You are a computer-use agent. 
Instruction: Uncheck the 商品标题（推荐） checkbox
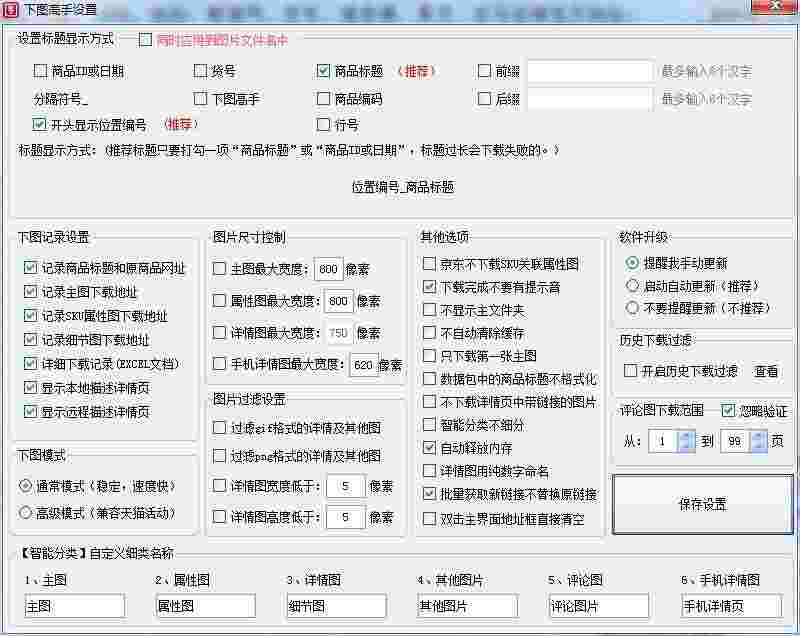tap(323, 71)
